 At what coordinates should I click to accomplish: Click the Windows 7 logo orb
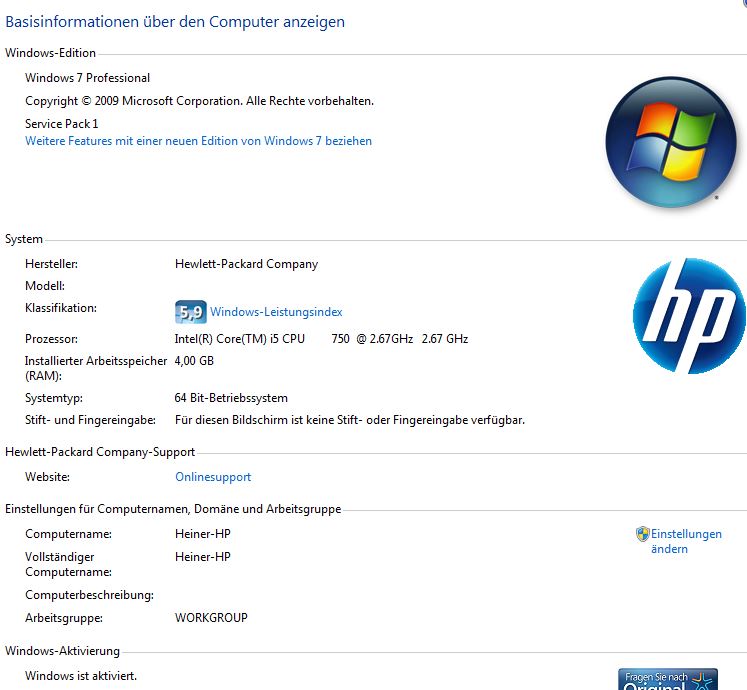(671, 142)
